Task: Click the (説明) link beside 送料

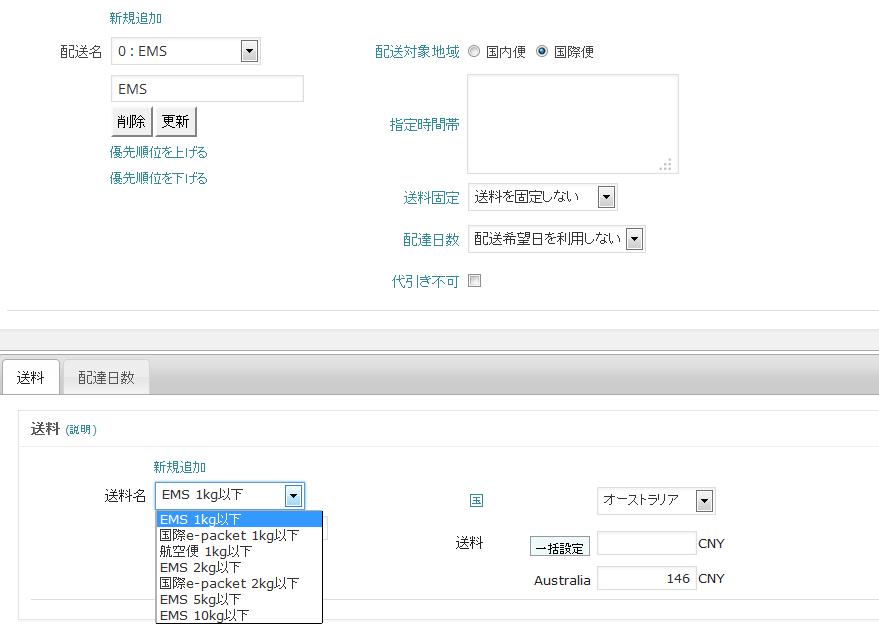Action: [81, 430]
